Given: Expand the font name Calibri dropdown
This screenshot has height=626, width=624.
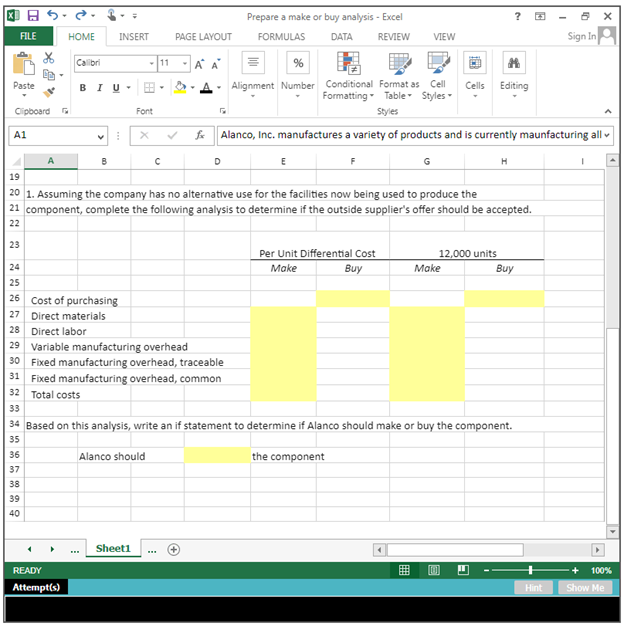Looking at the screenshot, I should point(152,63).
